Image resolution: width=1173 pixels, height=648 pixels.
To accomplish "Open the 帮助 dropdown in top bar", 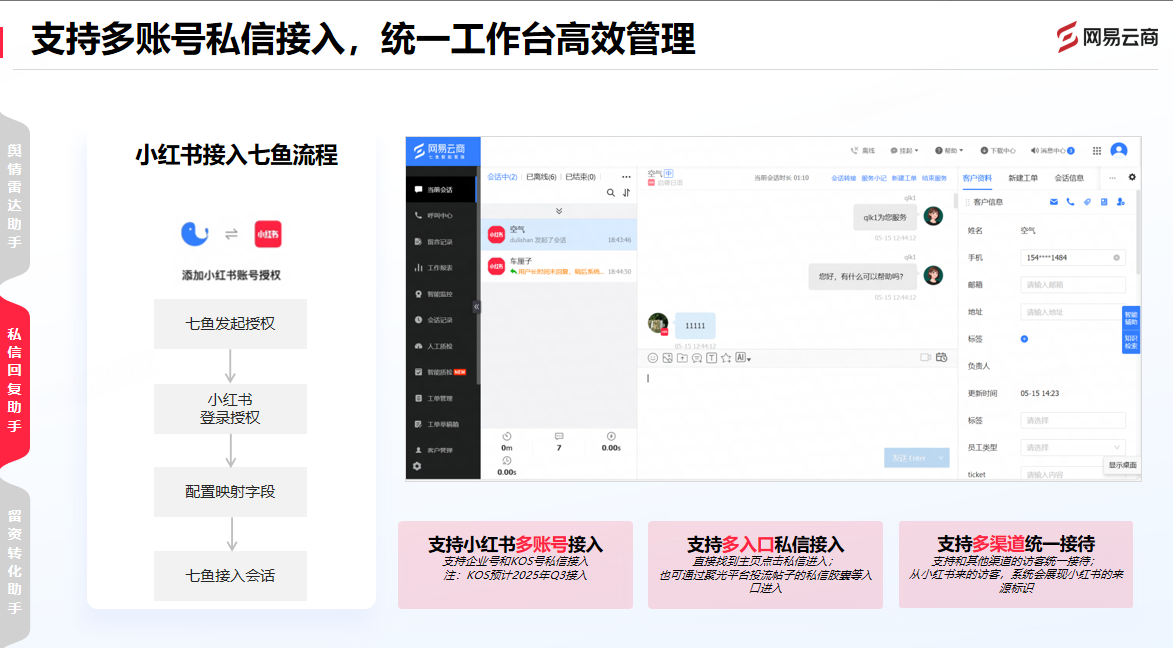I will point(949,150).
